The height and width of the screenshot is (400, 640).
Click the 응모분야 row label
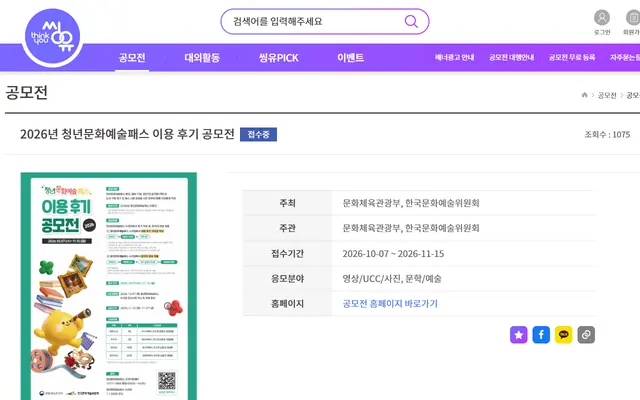287,279
